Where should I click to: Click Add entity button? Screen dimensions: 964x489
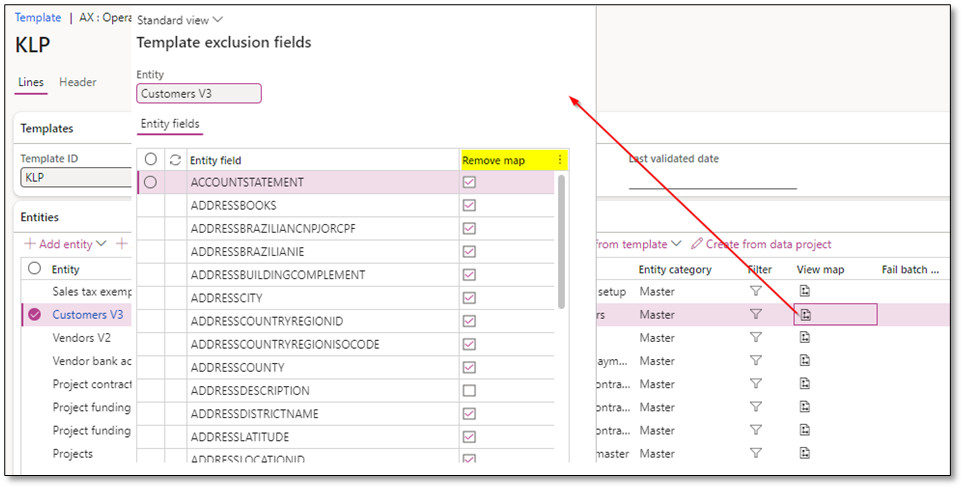[x=65, y=244]
